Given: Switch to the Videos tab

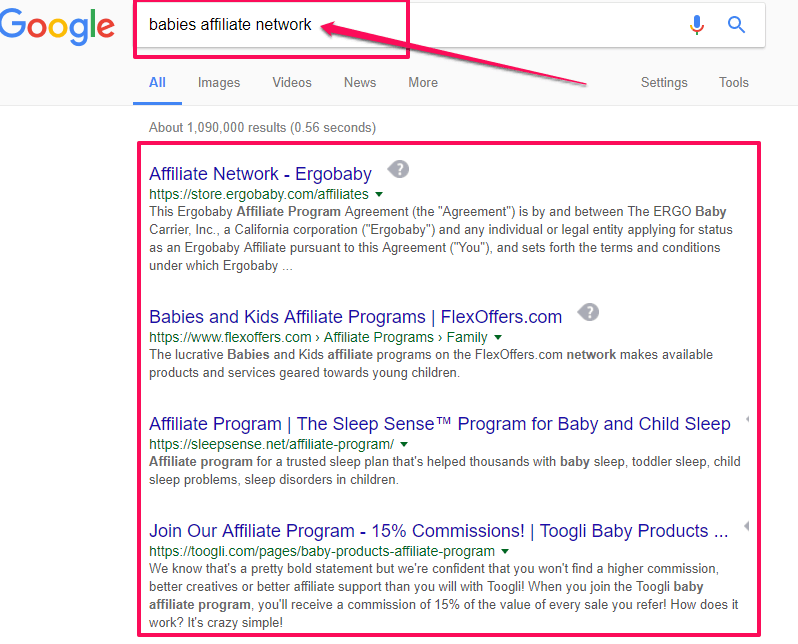Looking at the screenshot, I should (292, 82).
